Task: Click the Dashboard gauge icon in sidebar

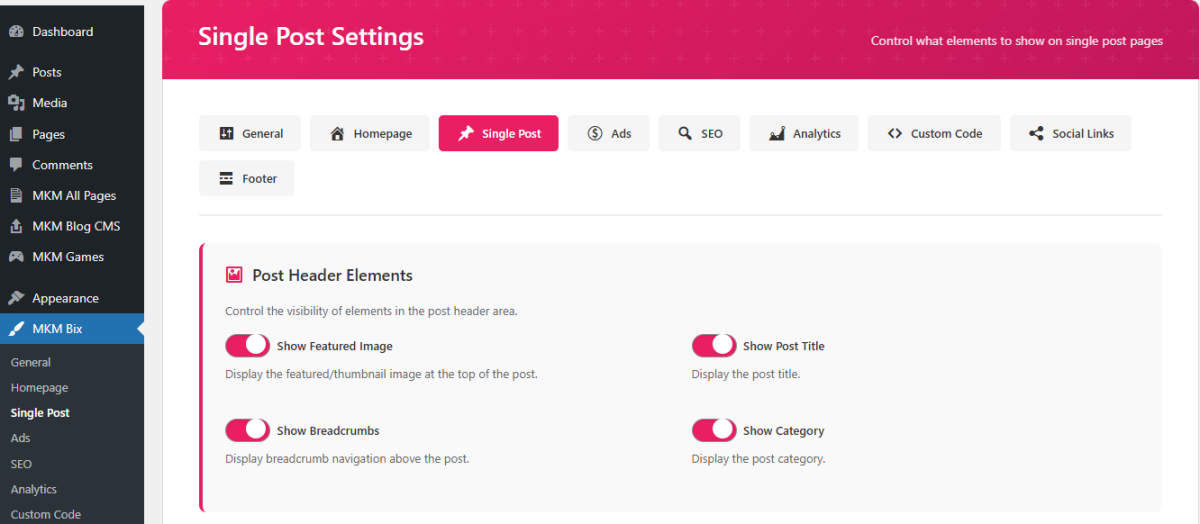Action: tap(16, 32)
